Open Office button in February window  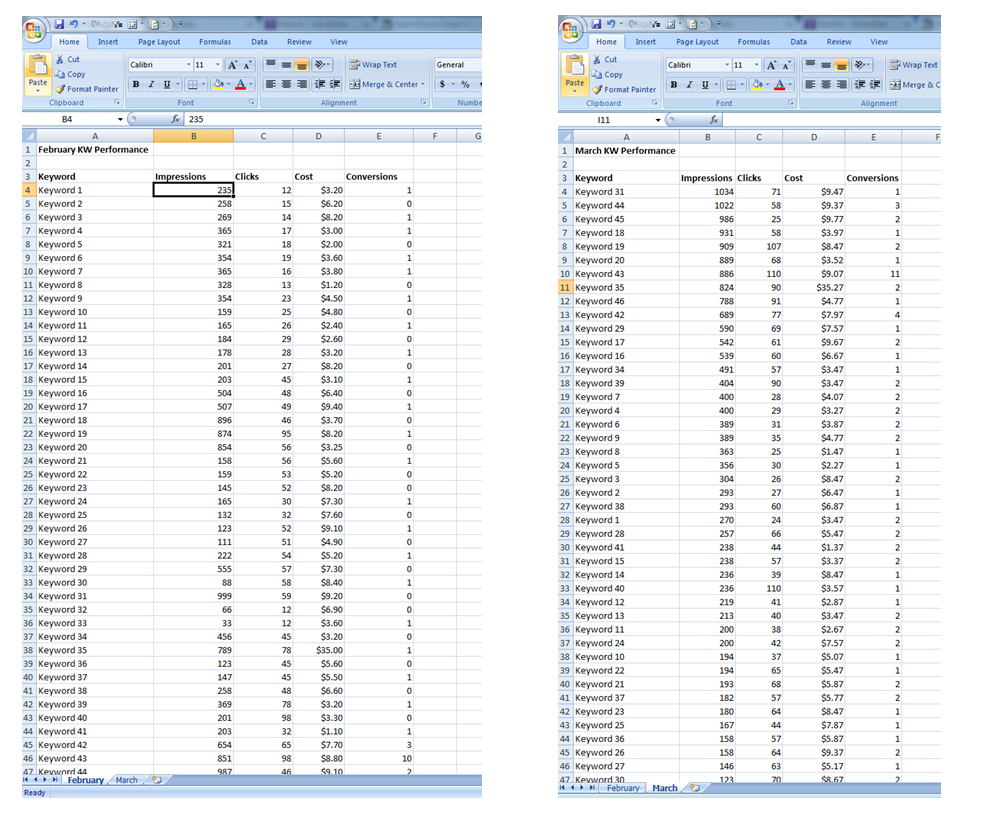tap(33, 30)
